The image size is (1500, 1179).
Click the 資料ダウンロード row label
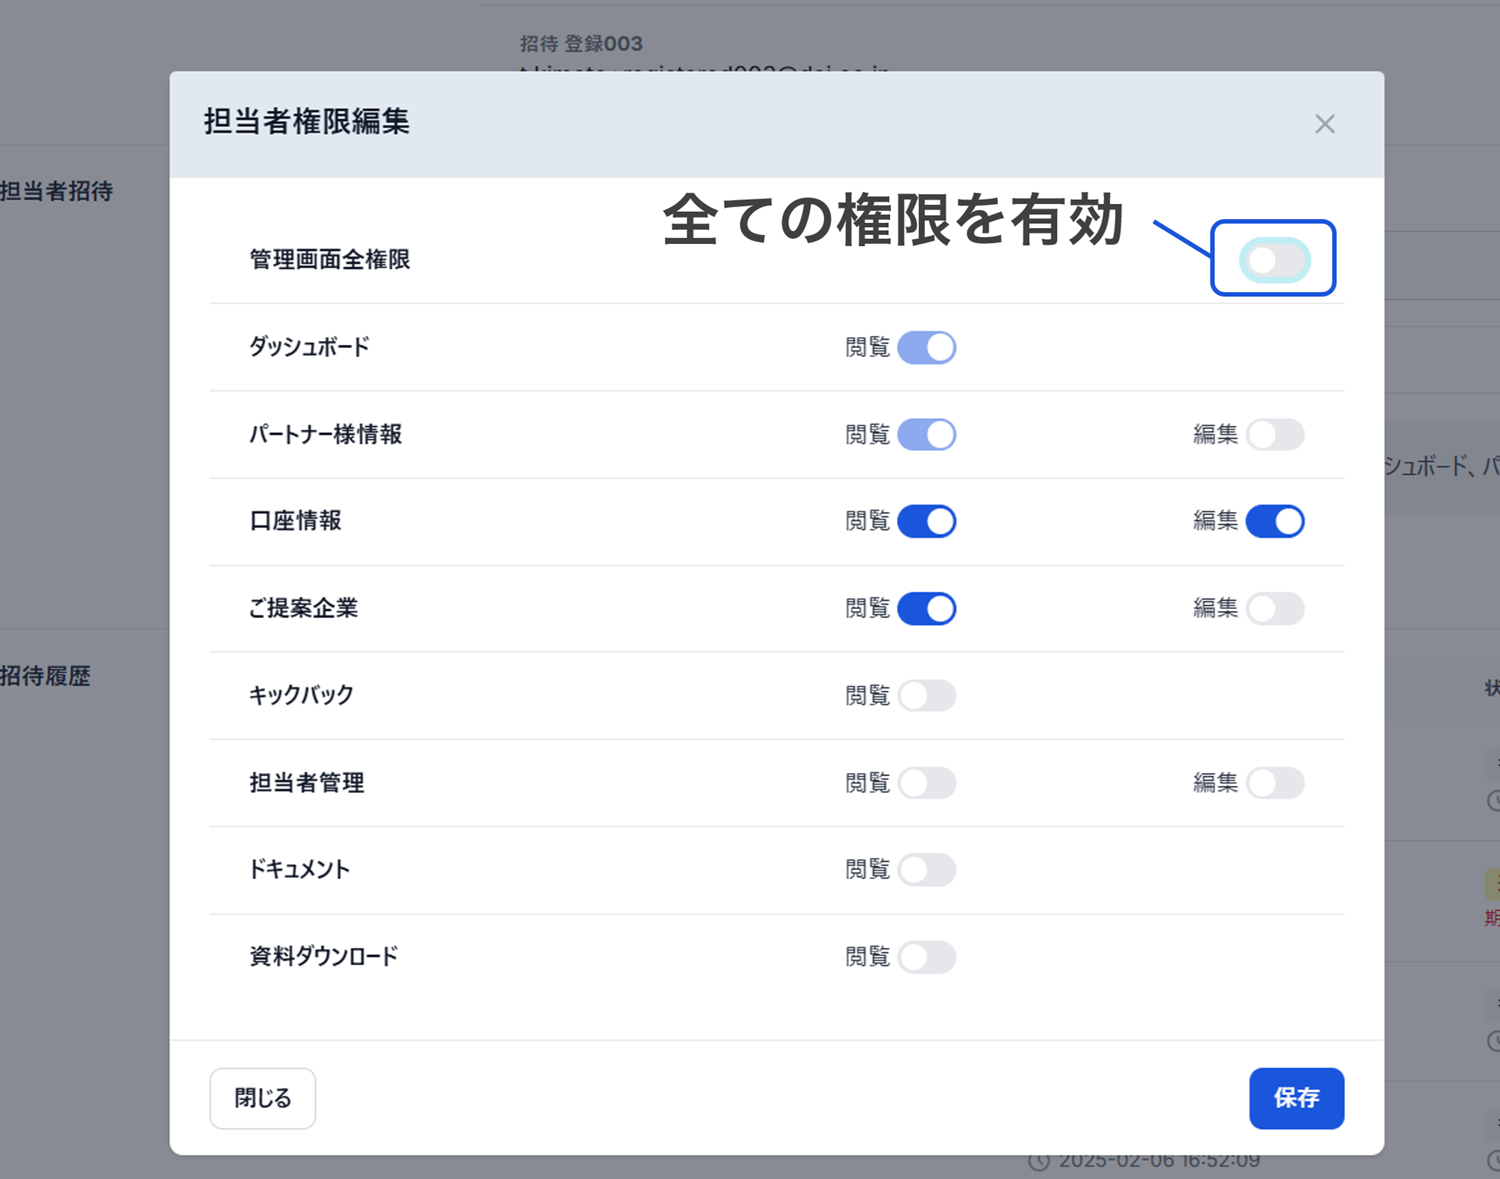coord(323,956)
